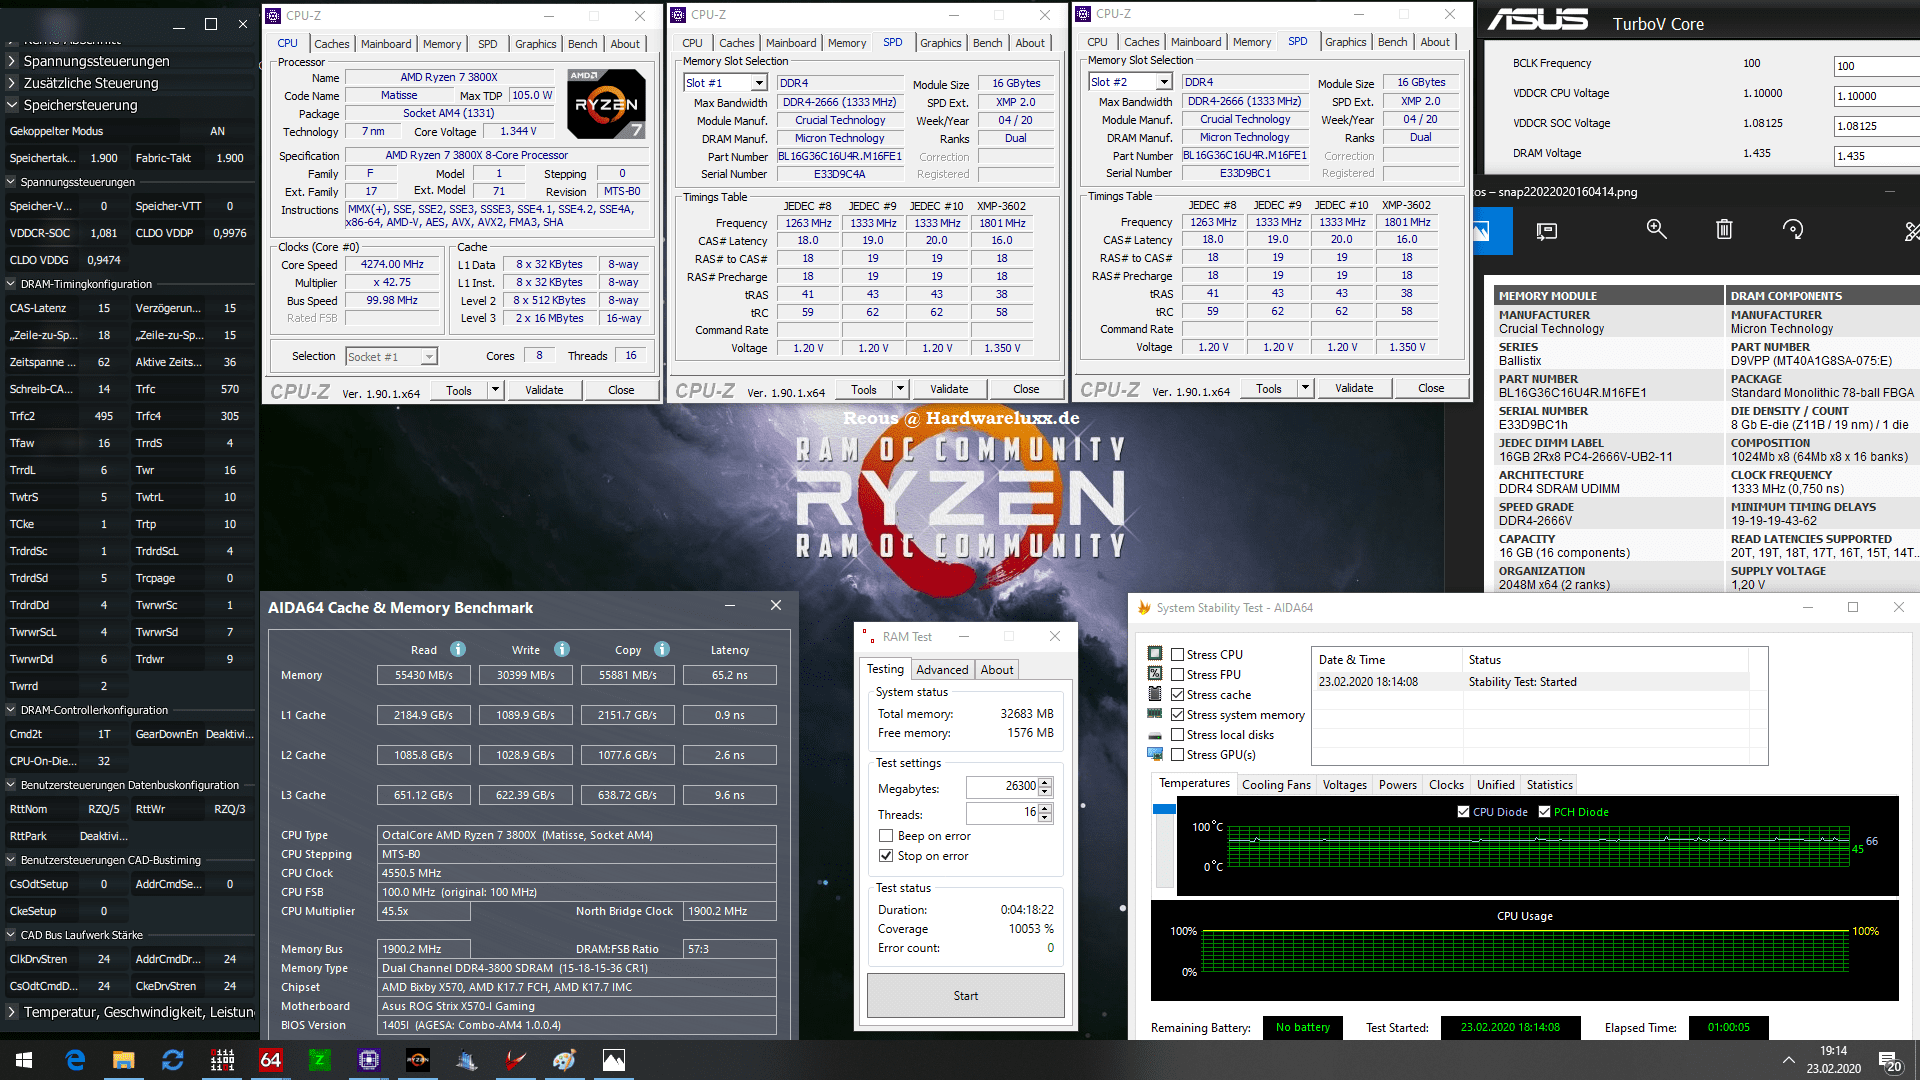Click the flame icon of System Stability Test
This screenshot has width=1920, height=1080.
pos(1144,607)
